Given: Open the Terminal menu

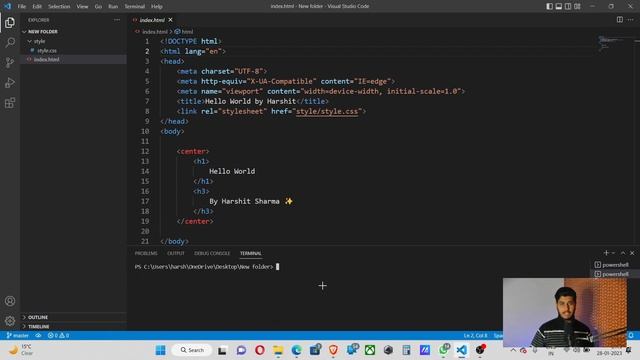Looking at the screenshot, I should (x=135, y=6).
